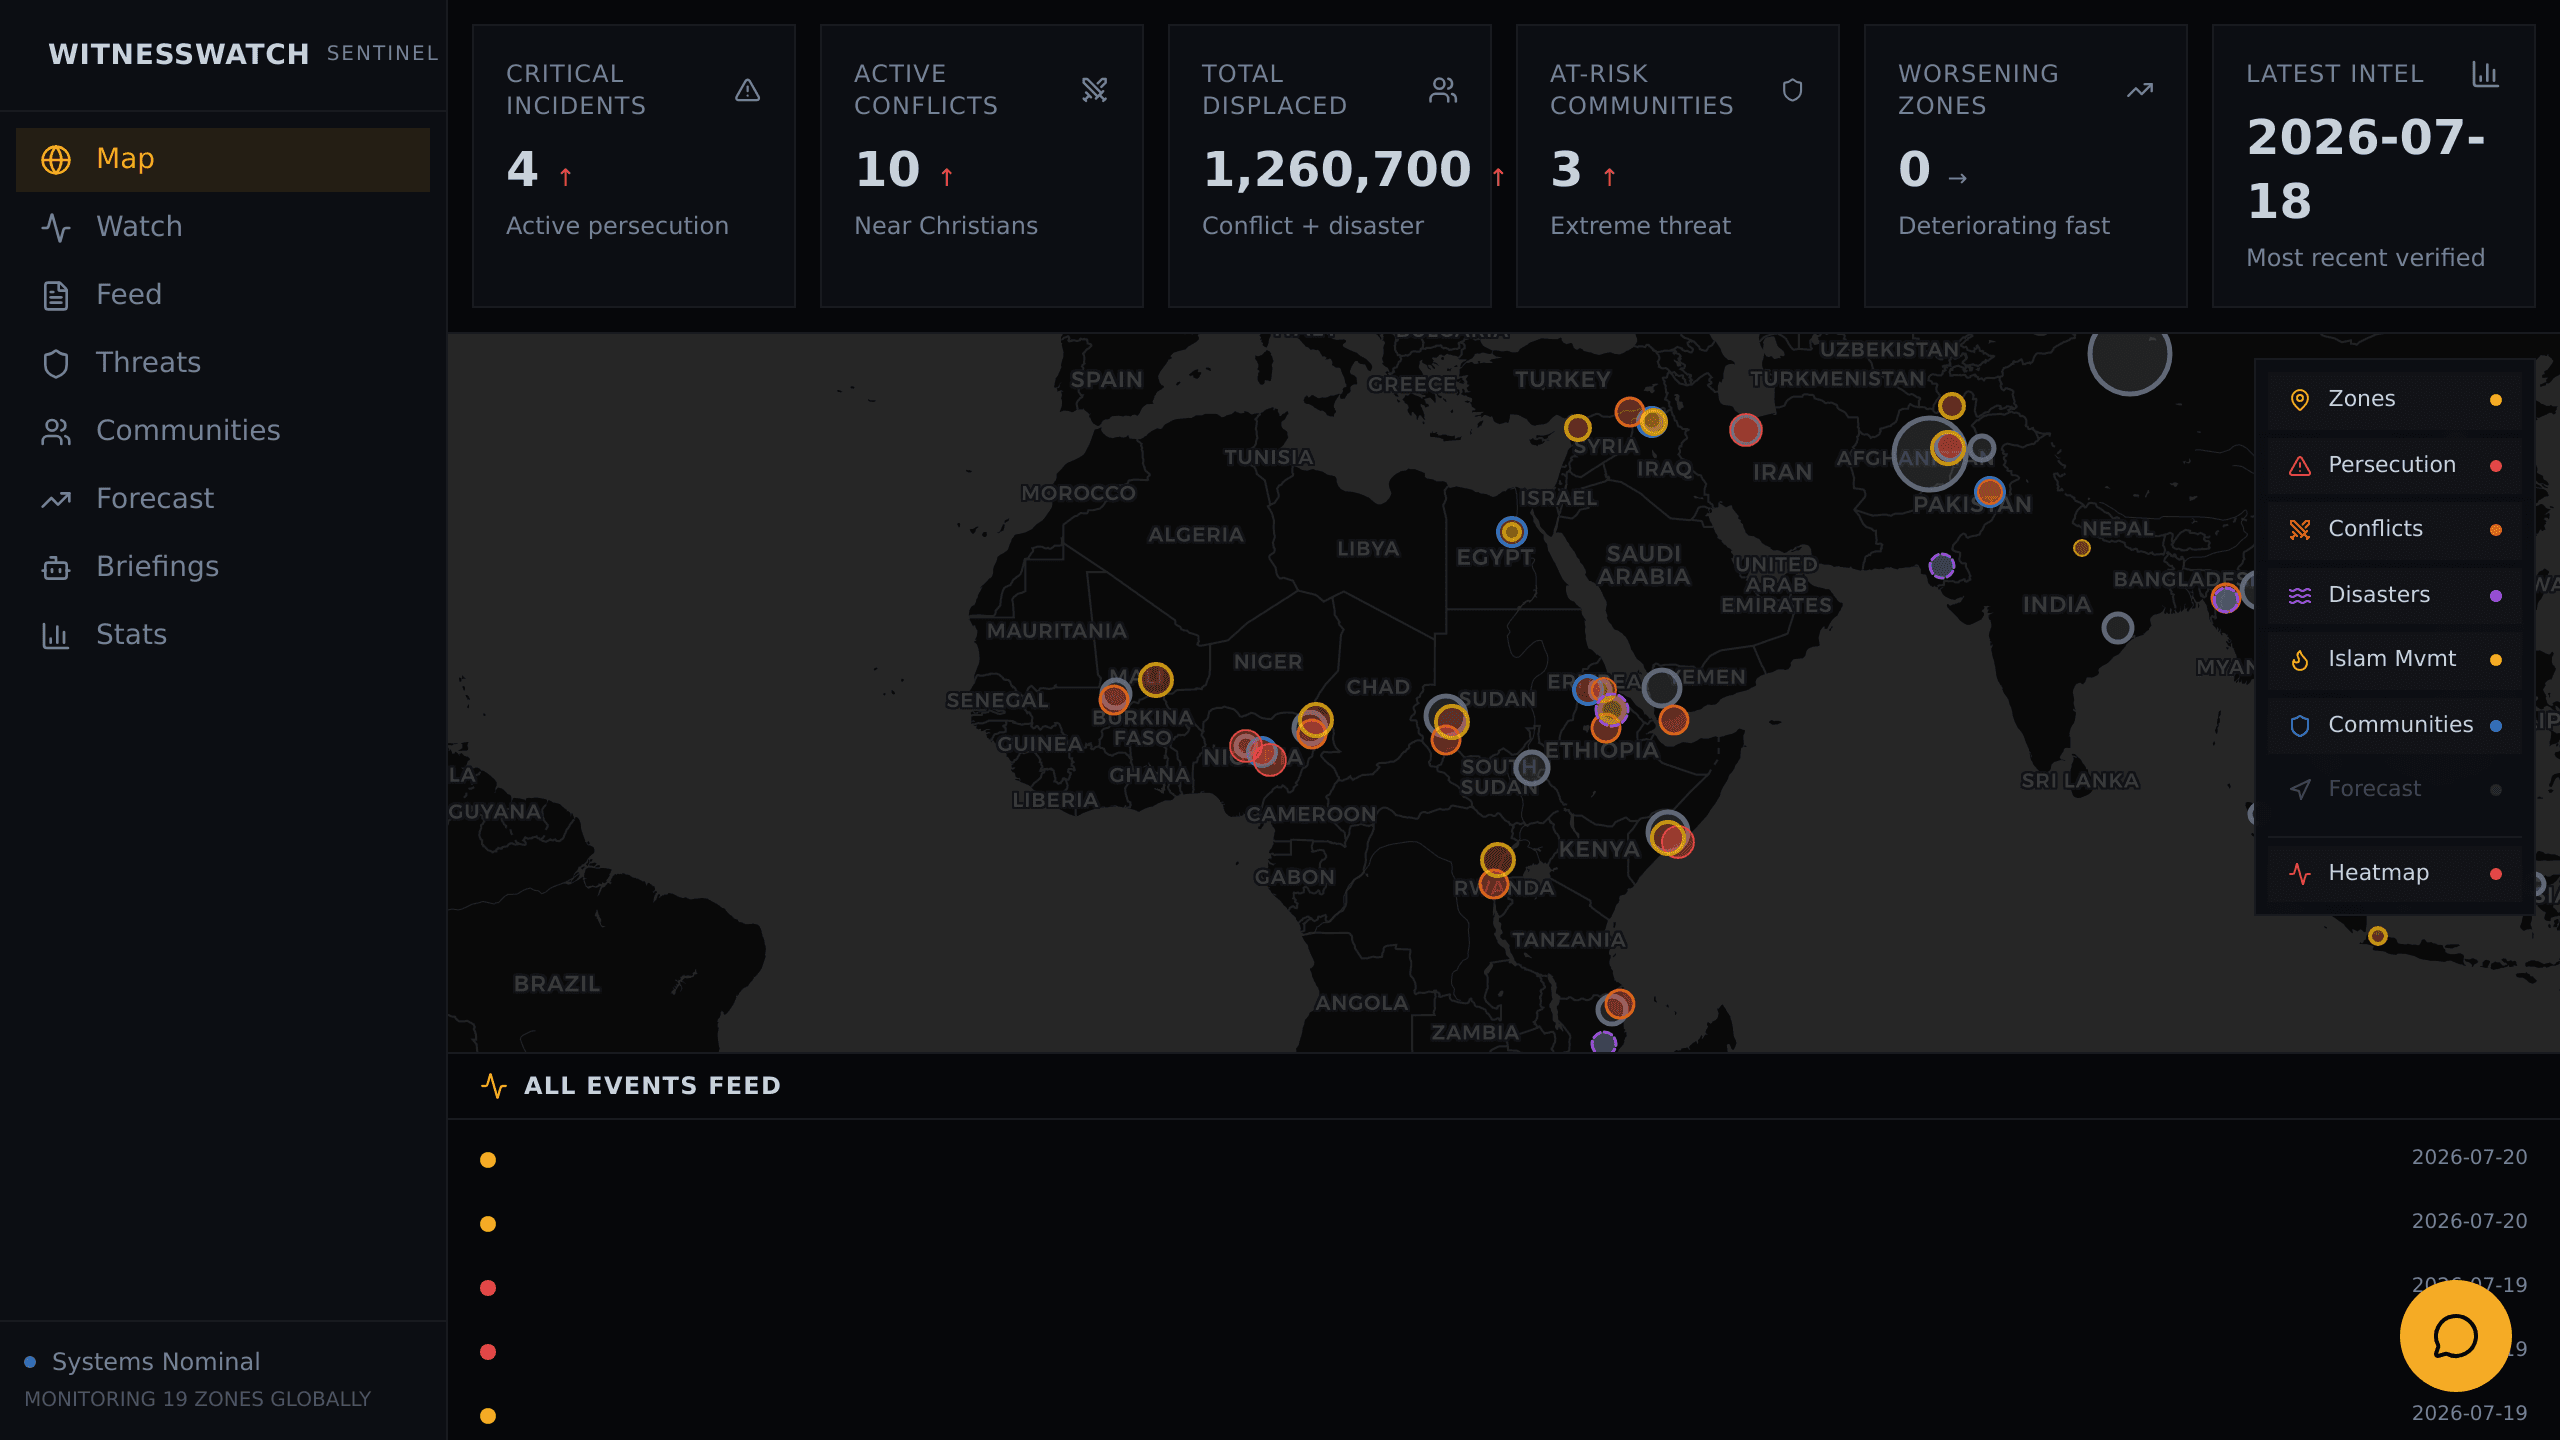Click the waves icon in Disasters layer row
Screen dimensions: 2560x1440
[x=2300, y=596]
